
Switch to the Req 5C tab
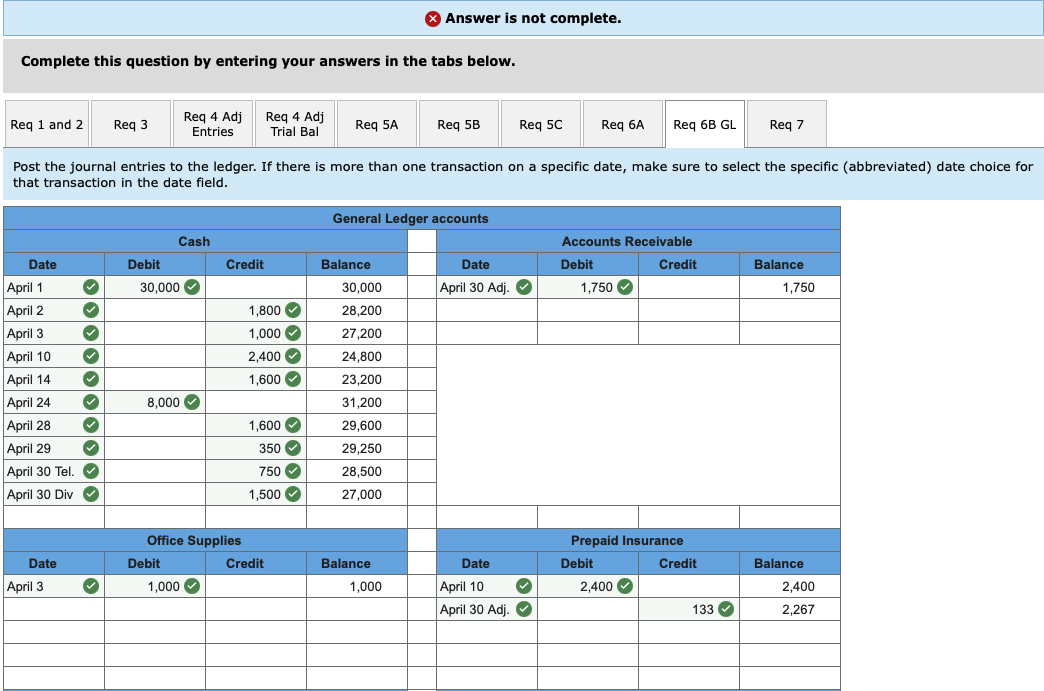click(541, 124)
